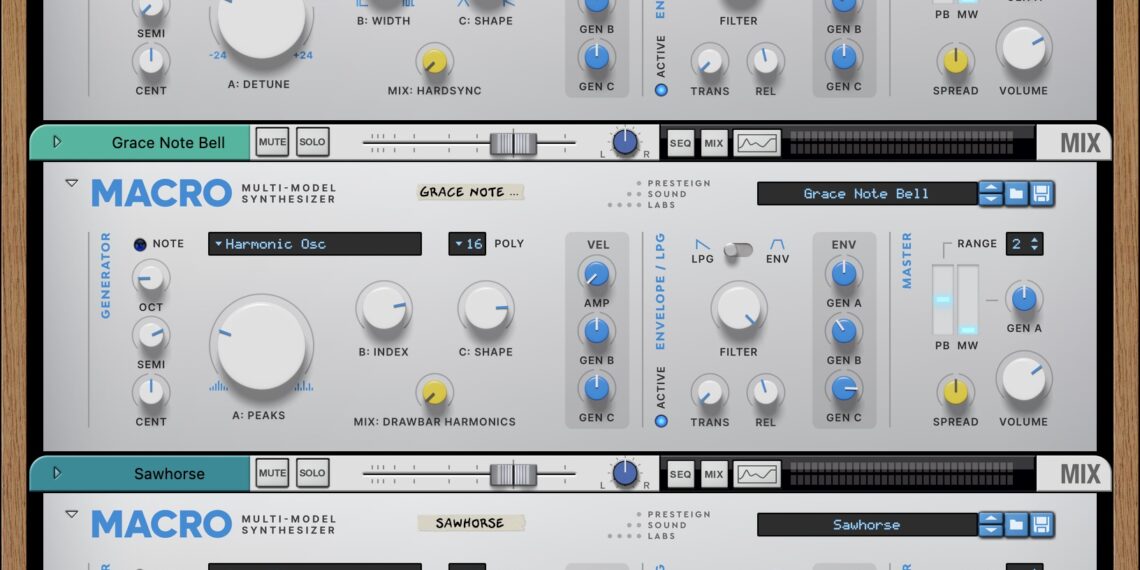
Task: Click the SAWHORSE tape label on the synth
Action: click(470, 523)
